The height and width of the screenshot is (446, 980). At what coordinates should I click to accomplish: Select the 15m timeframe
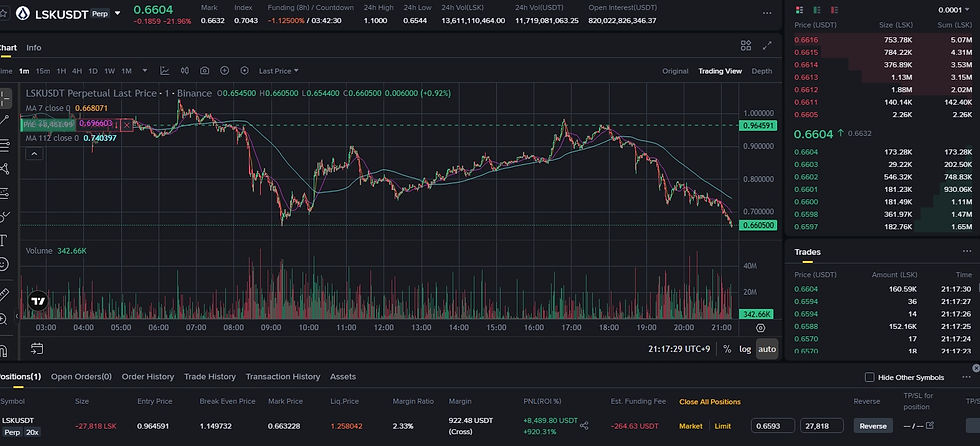click(42, 71)
